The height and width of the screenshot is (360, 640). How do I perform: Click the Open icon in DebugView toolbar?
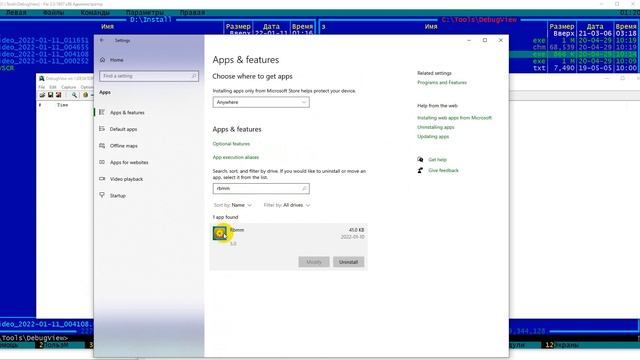click(42, 95)
